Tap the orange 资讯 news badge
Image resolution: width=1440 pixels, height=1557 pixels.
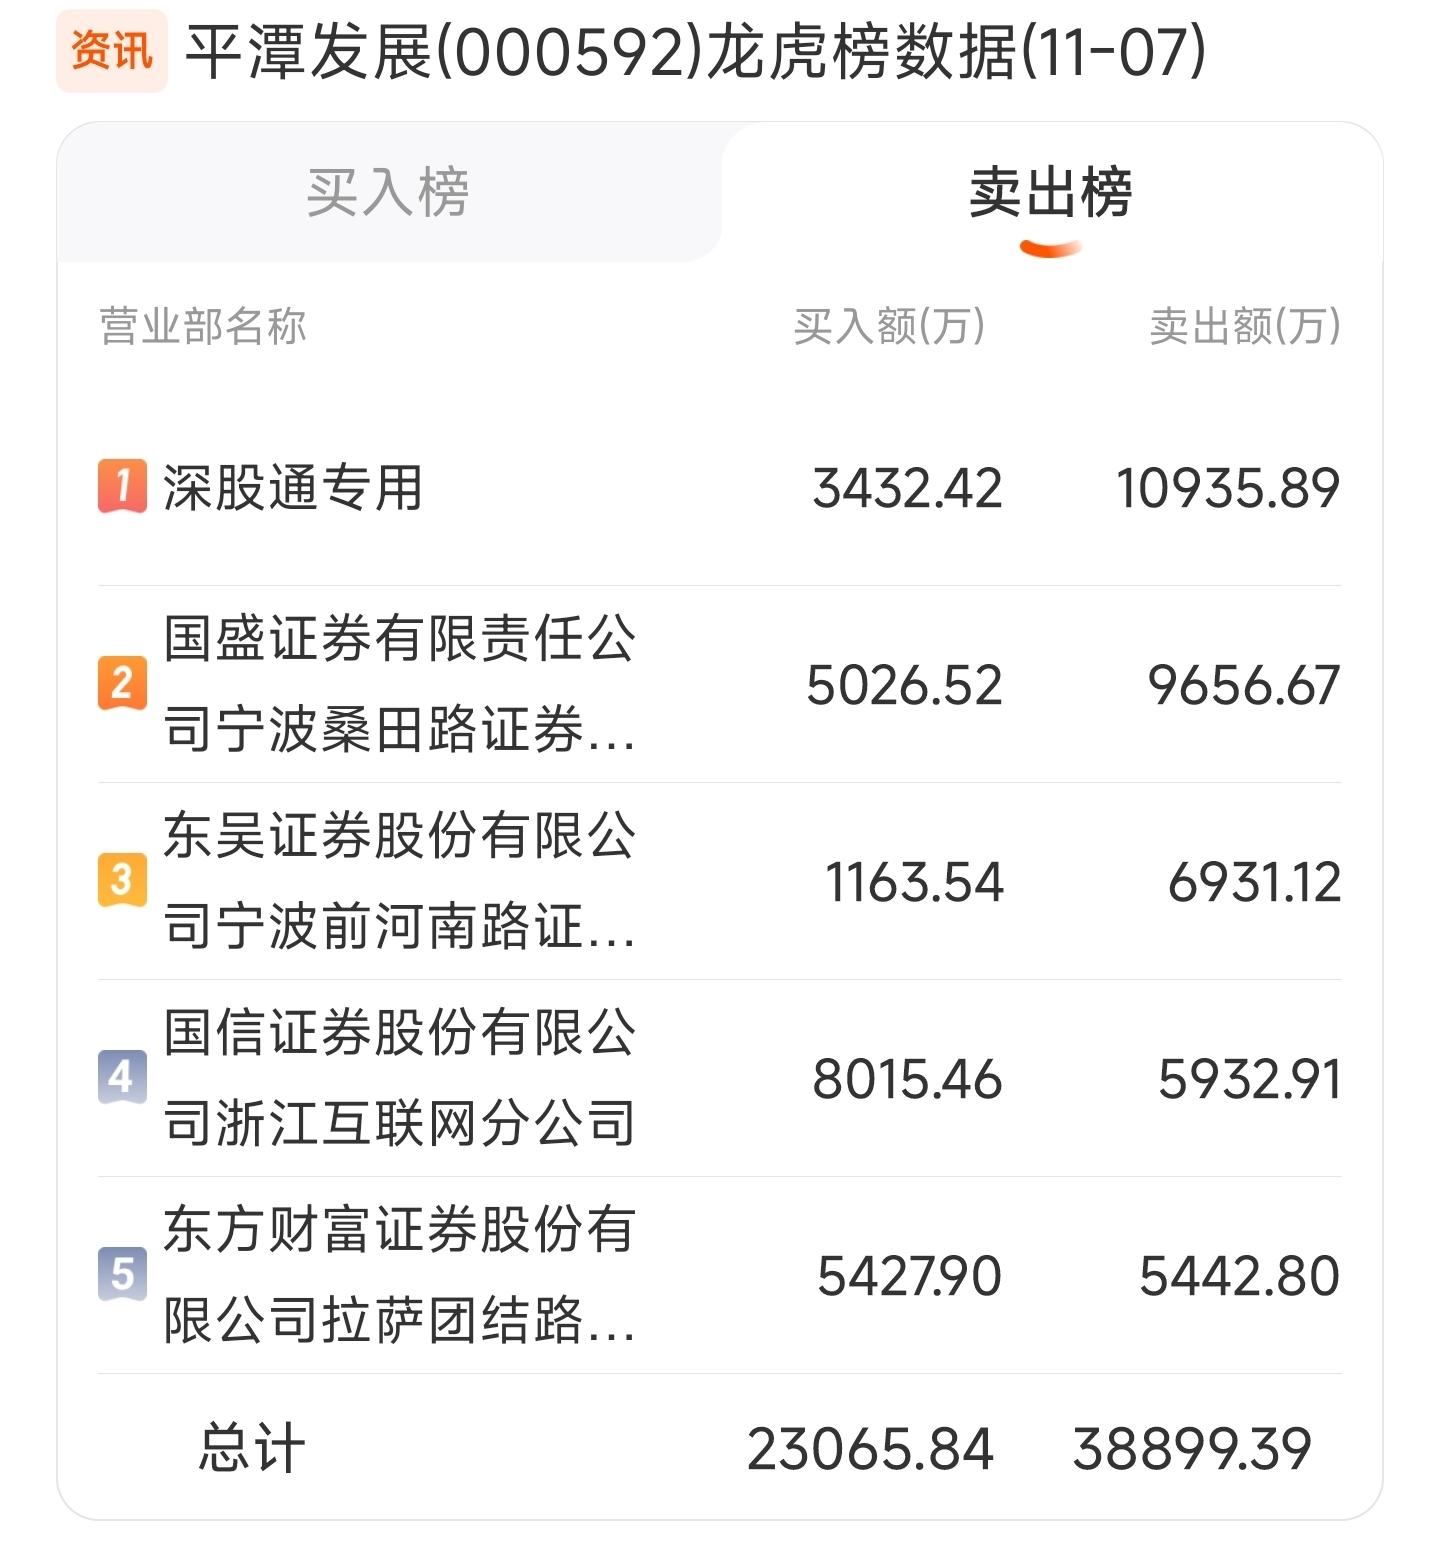(112, 51)
